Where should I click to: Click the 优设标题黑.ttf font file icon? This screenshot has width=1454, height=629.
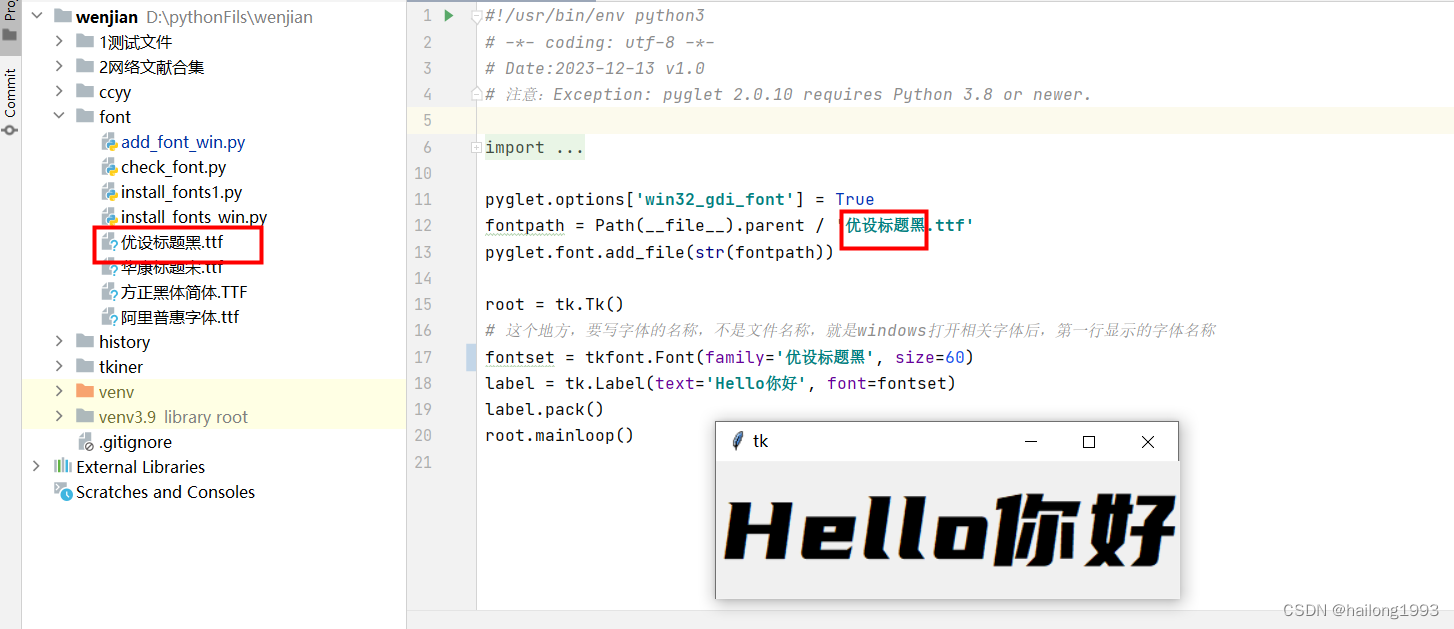(x=108, y=242)
